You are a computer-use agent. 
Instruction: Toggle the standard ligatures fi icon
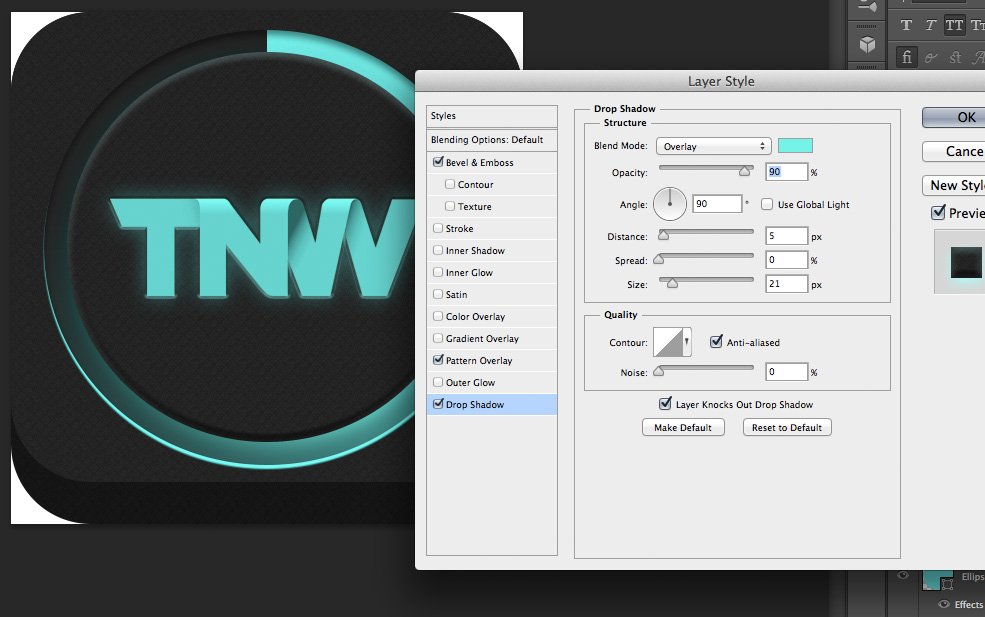pyautogui.click(x=906, y=57)
